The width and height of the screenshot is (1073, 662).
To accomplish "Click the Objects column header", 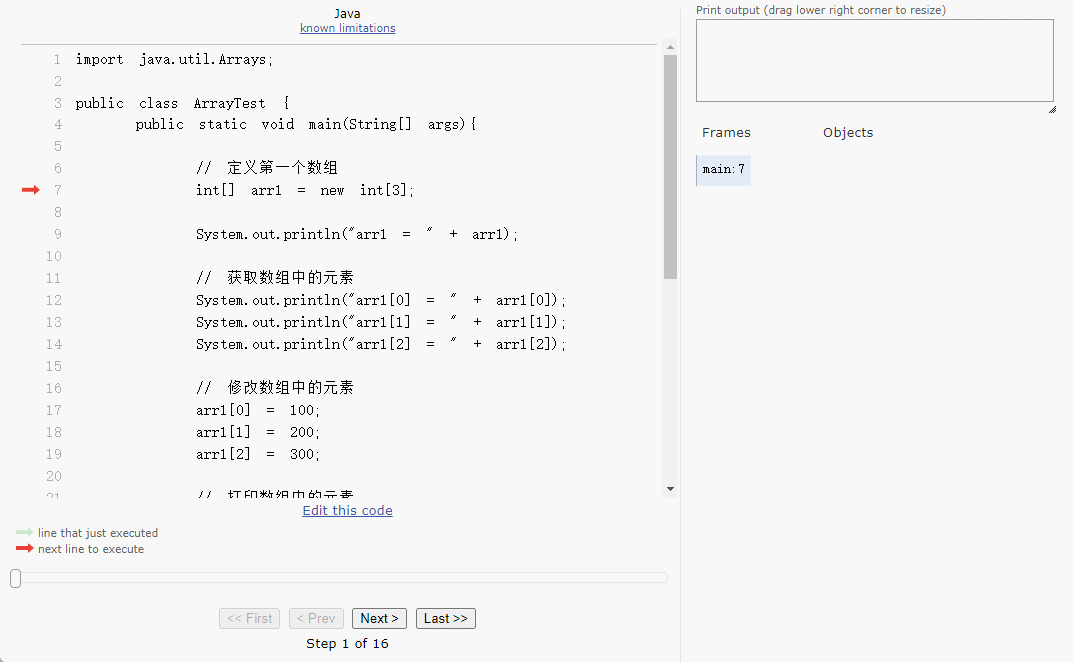I will coord(847,133).
